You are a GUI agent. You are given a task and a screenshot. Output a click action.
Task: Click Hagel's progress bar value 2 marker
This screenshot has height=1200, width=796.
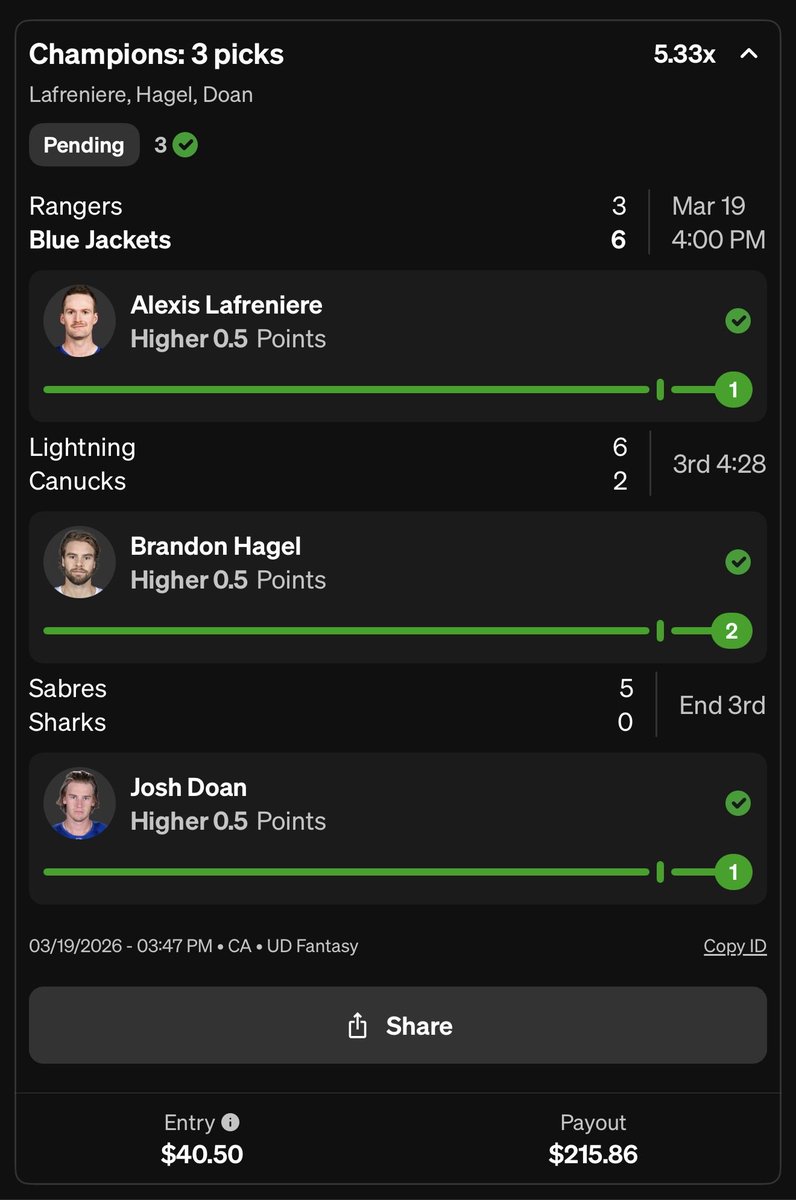tap(732, 631)
